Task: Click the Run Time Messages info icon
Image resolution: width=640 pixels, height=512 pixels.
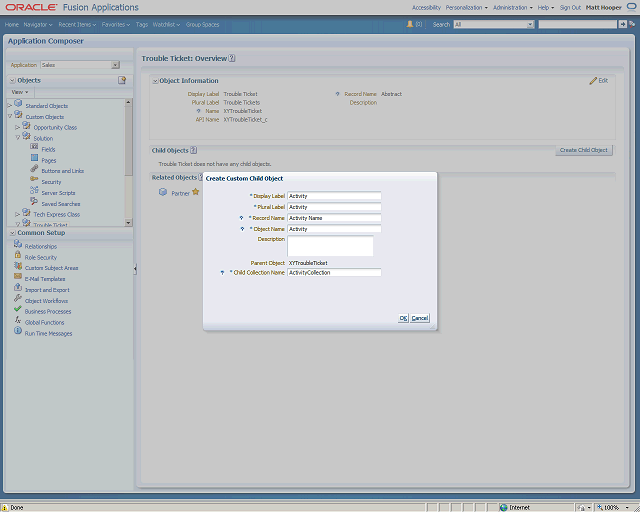Action: pyautogui.click(x=18, y=331)
